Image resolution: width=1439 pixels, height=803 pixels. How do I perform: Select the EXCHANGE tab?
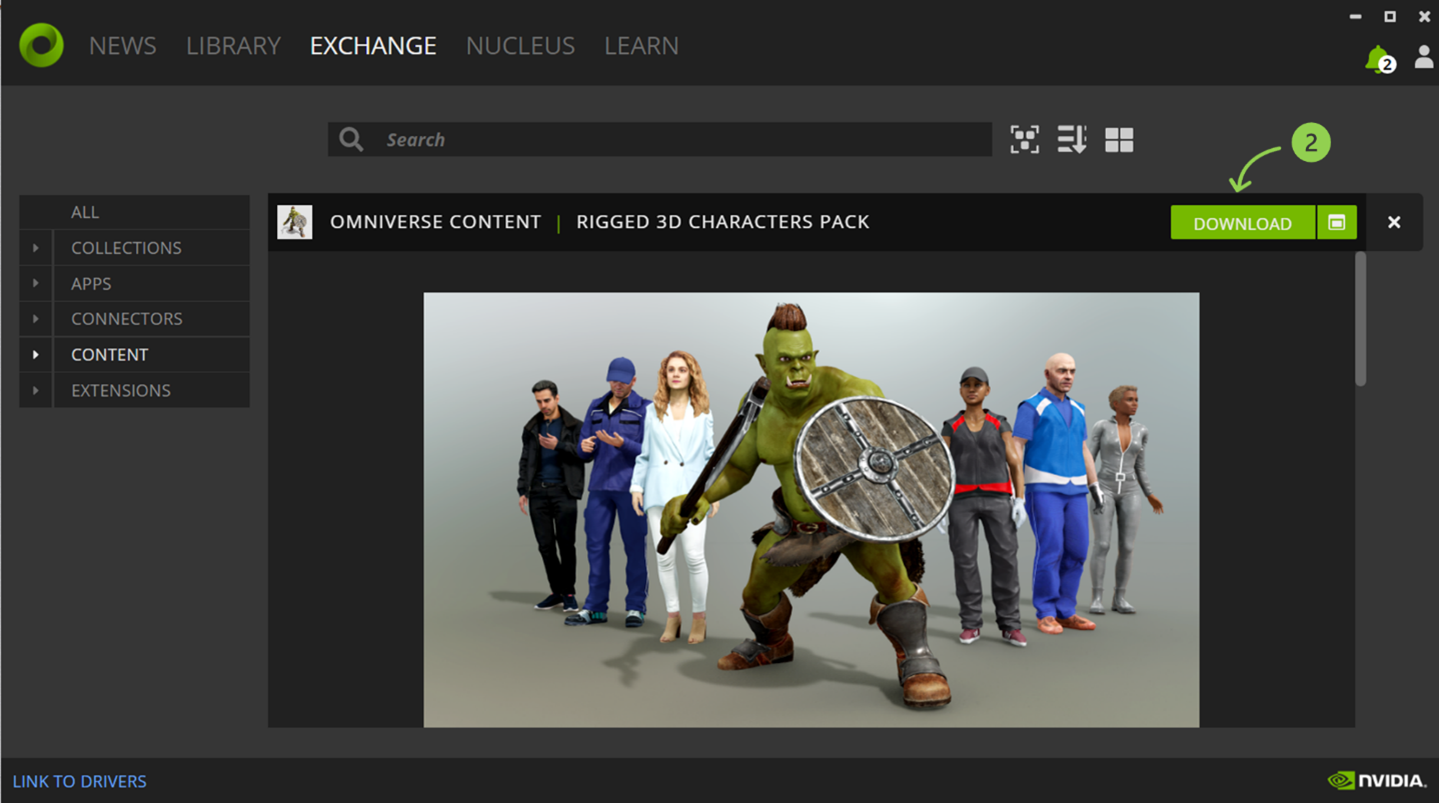coord(373,46)
